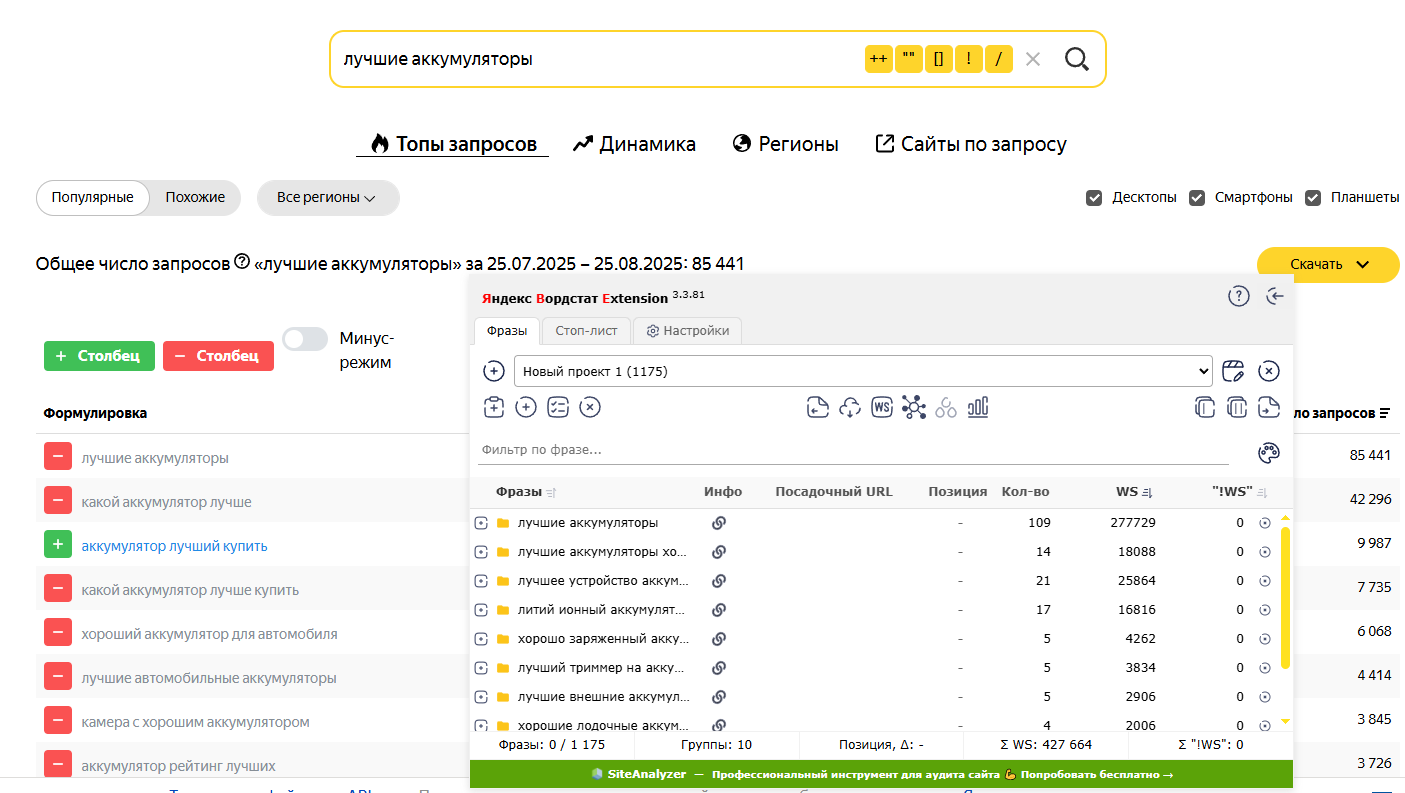Viewport: 1405px width, 793px height.
Task: Collapse the extension panel with the arrow icon
Action: click(1275, 296)
